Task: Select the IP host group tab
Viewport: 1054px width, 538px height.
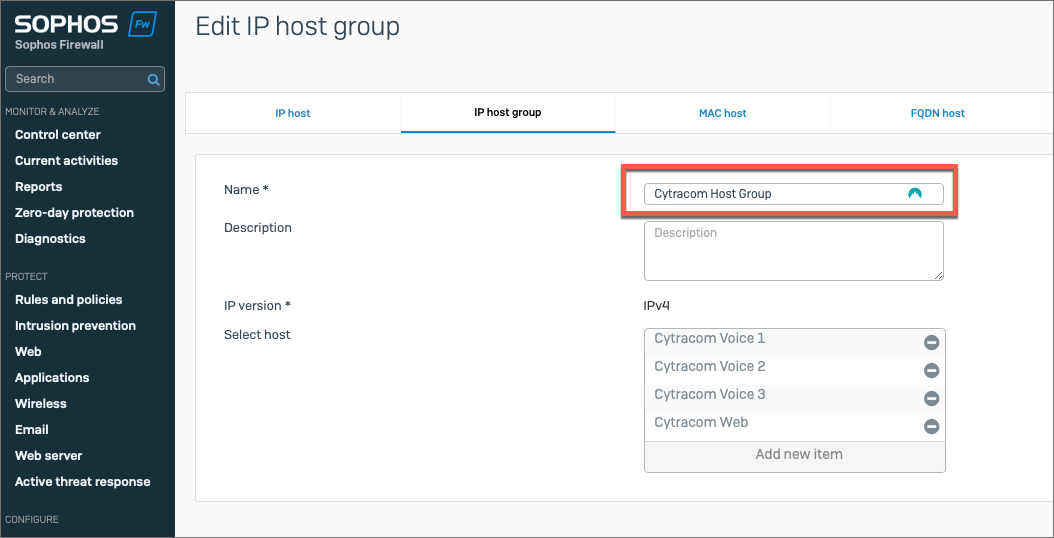Action: coord(507,113)
